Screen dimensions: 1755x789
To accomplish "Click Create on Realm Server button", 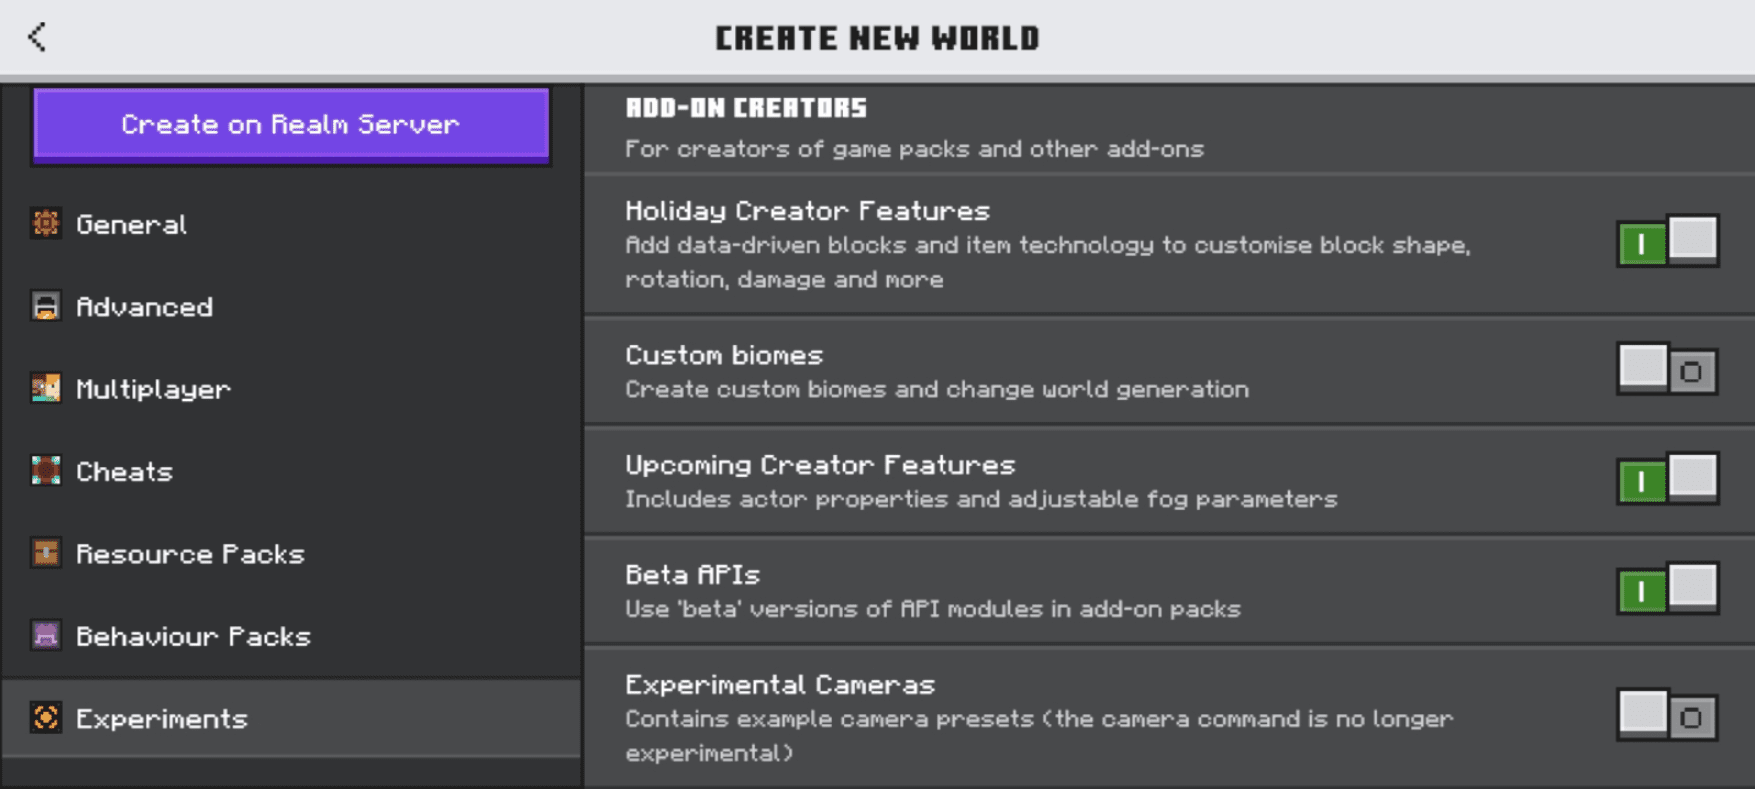I will [291, 125].
